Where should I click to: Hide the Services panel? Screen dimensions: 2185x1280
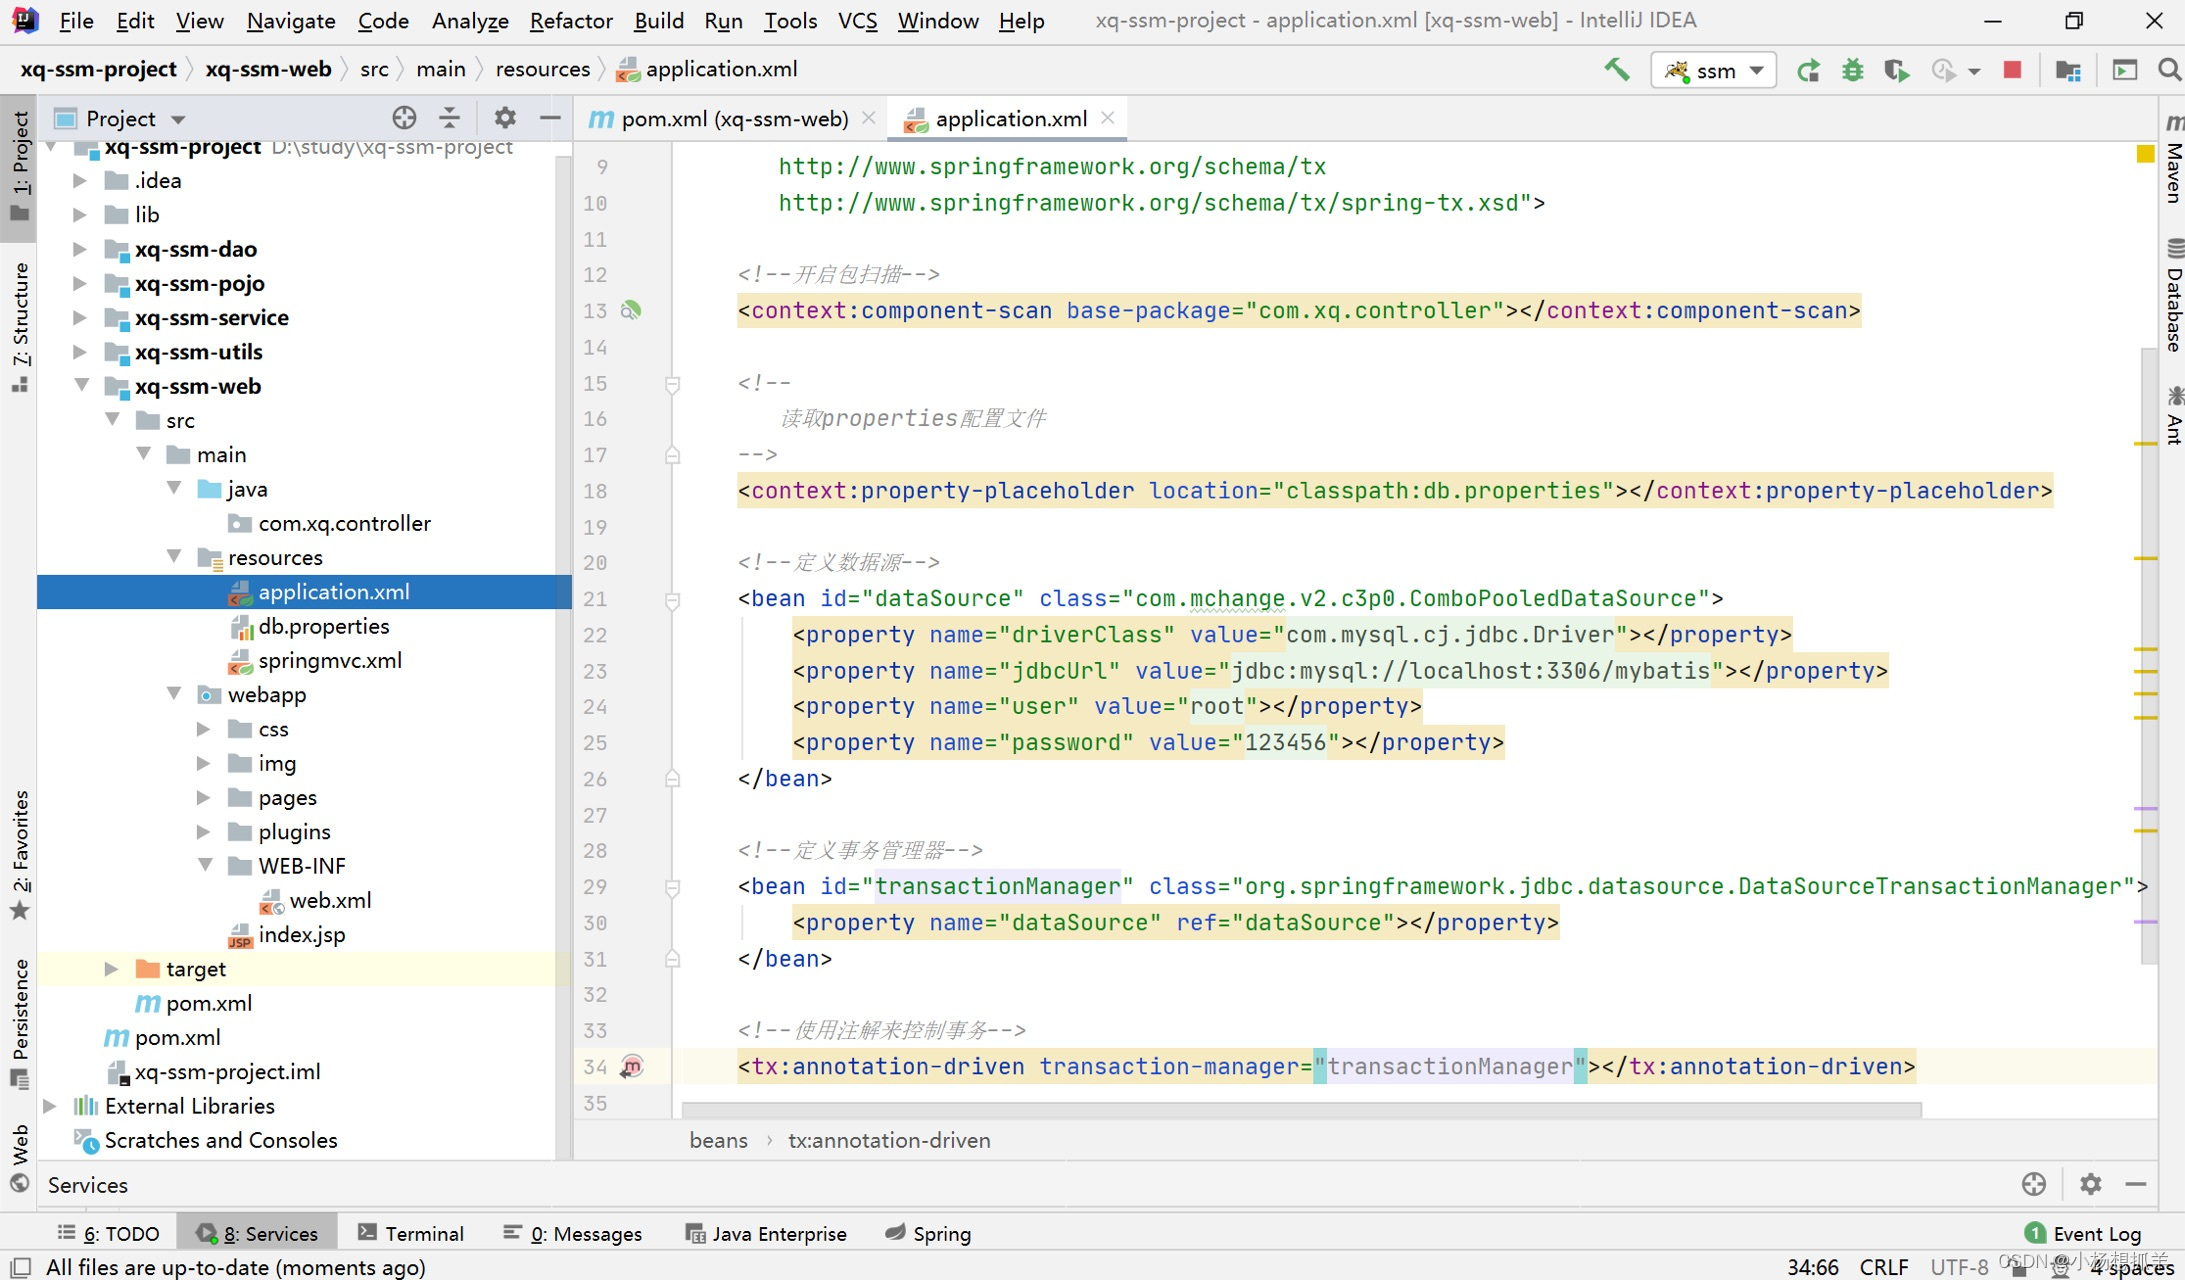click(2136, 1184)
